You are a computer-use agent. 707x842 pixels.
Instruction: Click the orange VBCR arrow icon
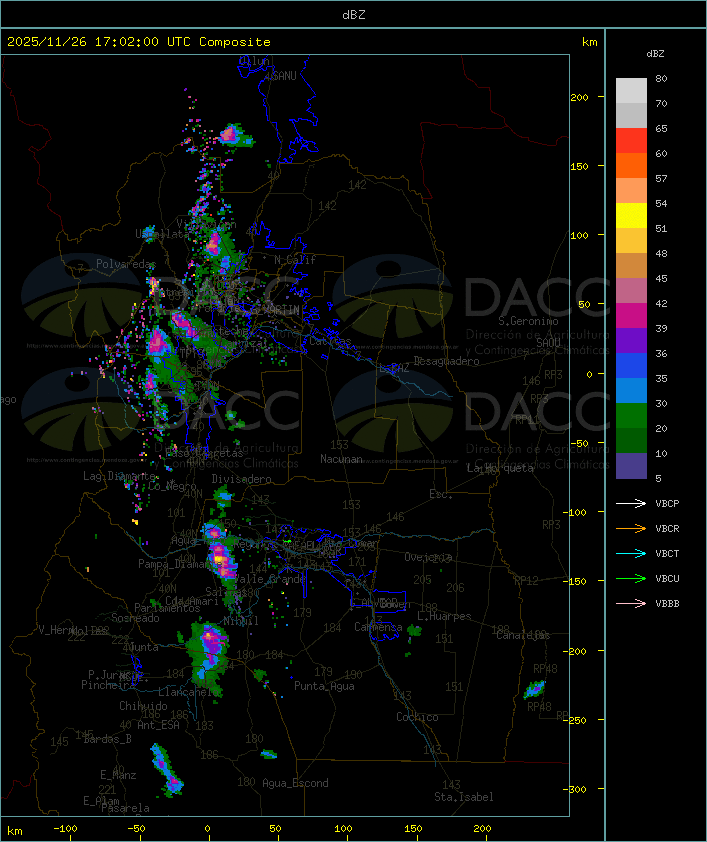[631, 528]
